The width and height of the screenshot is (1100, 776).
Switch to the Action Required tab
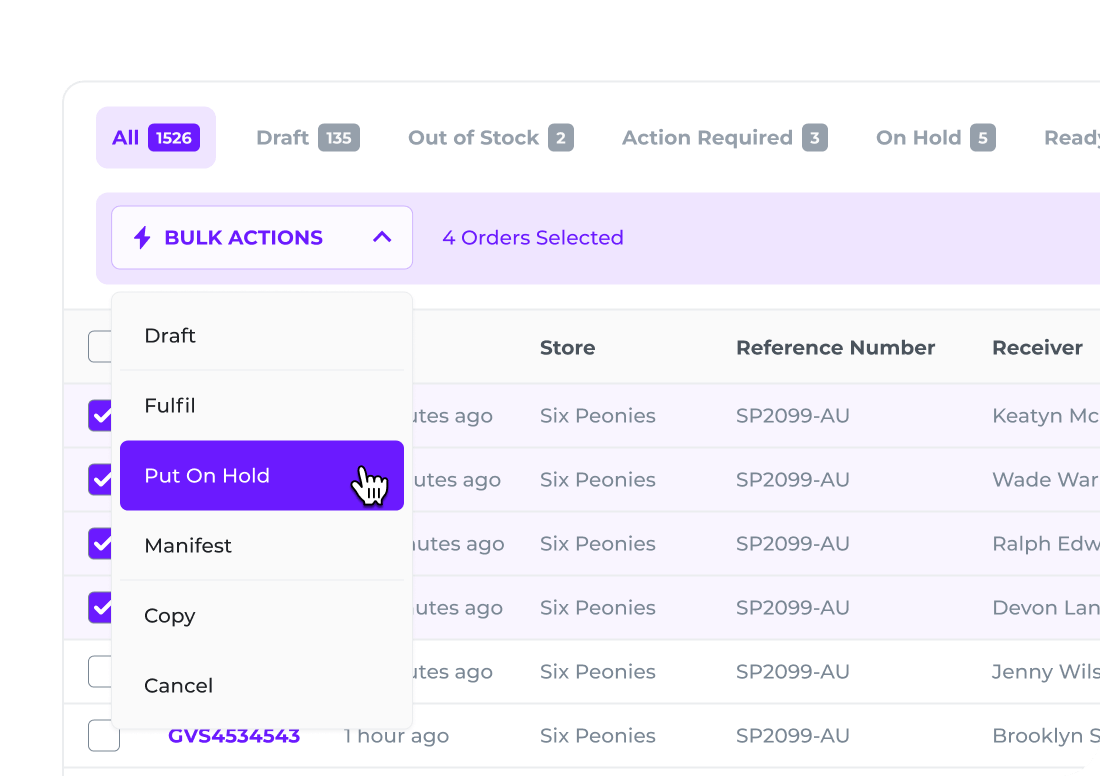[723, 137]
